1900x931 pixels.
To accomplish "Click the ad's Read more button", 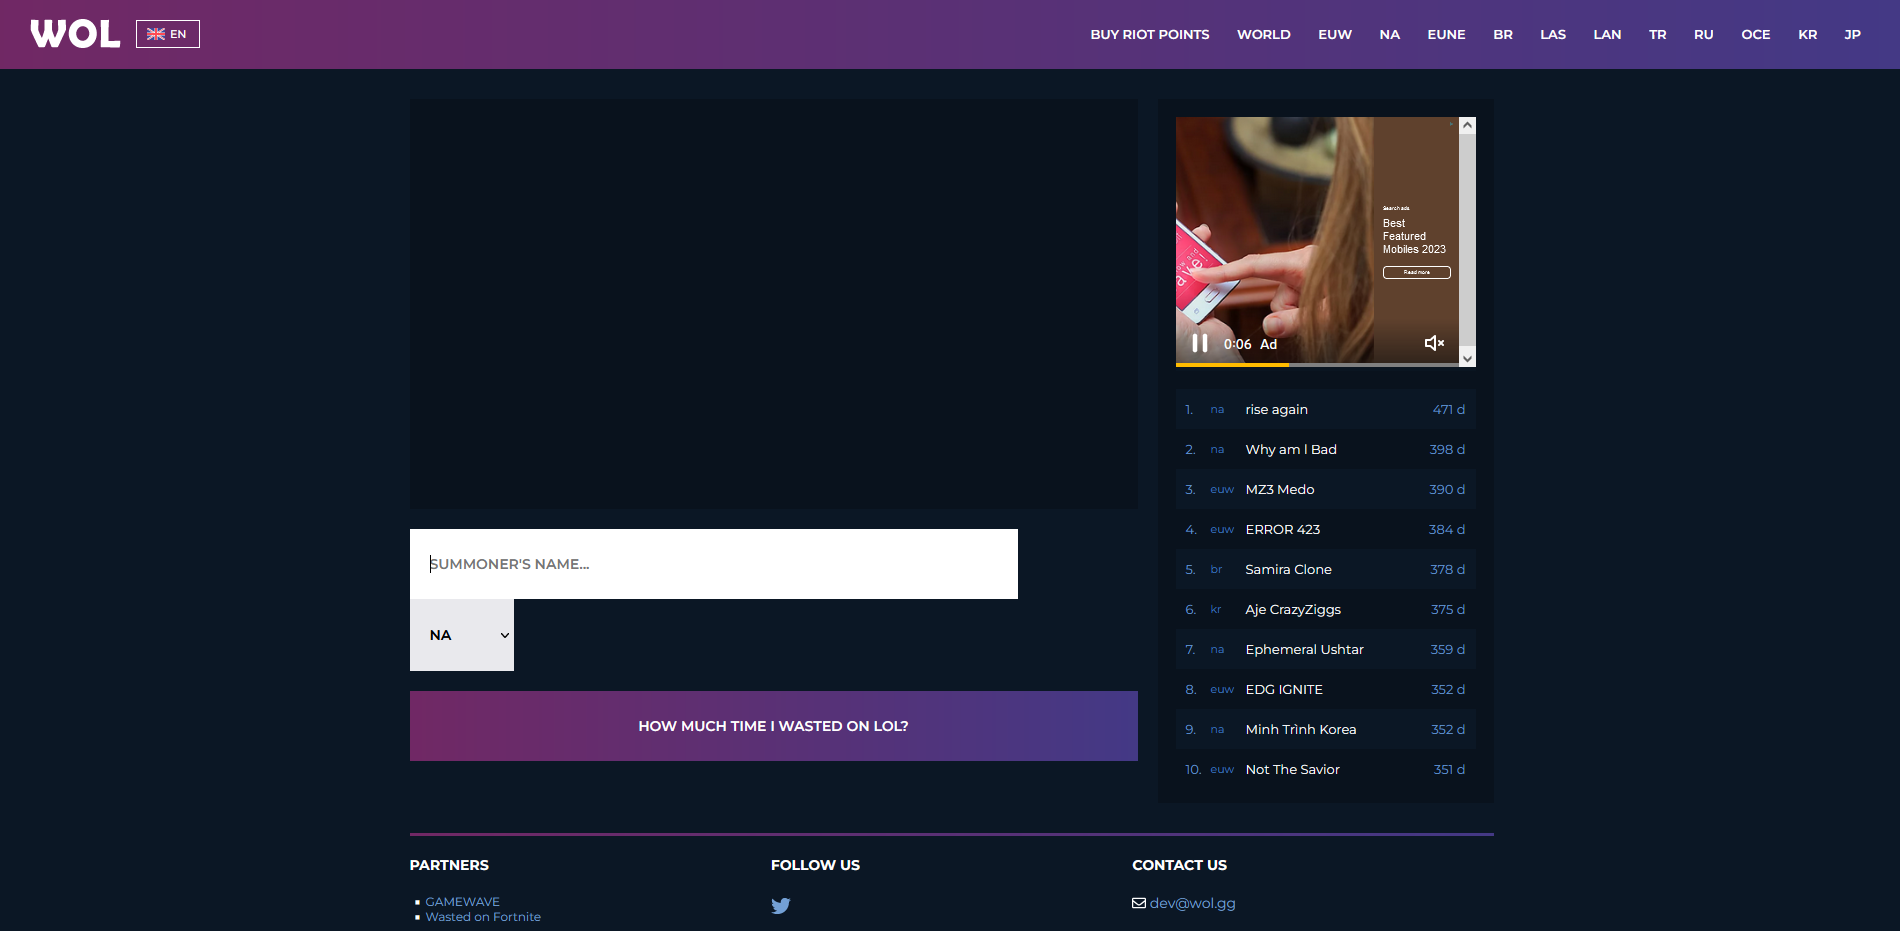I will (1416, 272).
